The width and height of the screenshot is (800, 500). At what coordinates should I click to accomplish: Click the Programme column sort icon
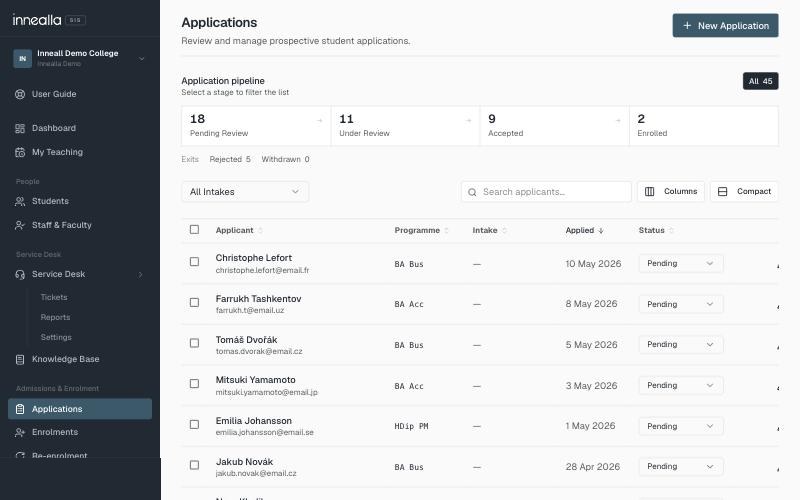click(446, 231)
